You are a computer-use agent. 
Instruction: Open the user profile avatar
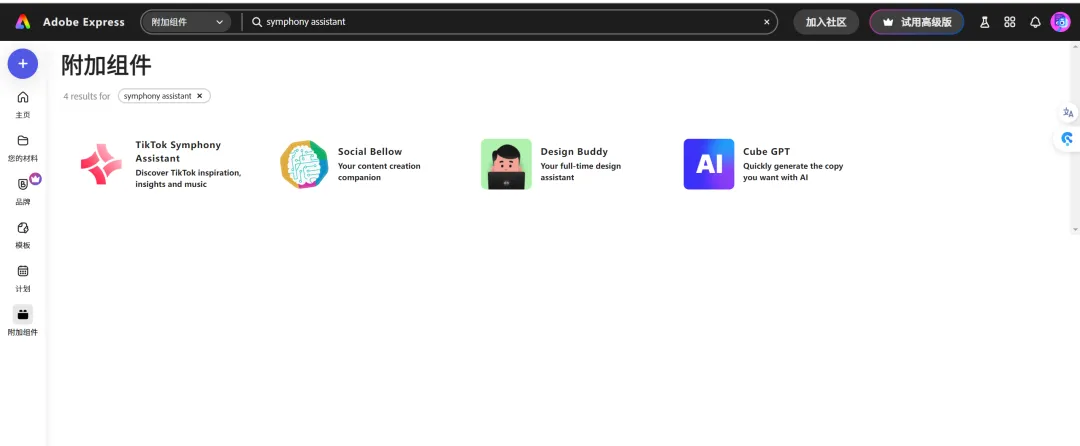click(1060, 22)
